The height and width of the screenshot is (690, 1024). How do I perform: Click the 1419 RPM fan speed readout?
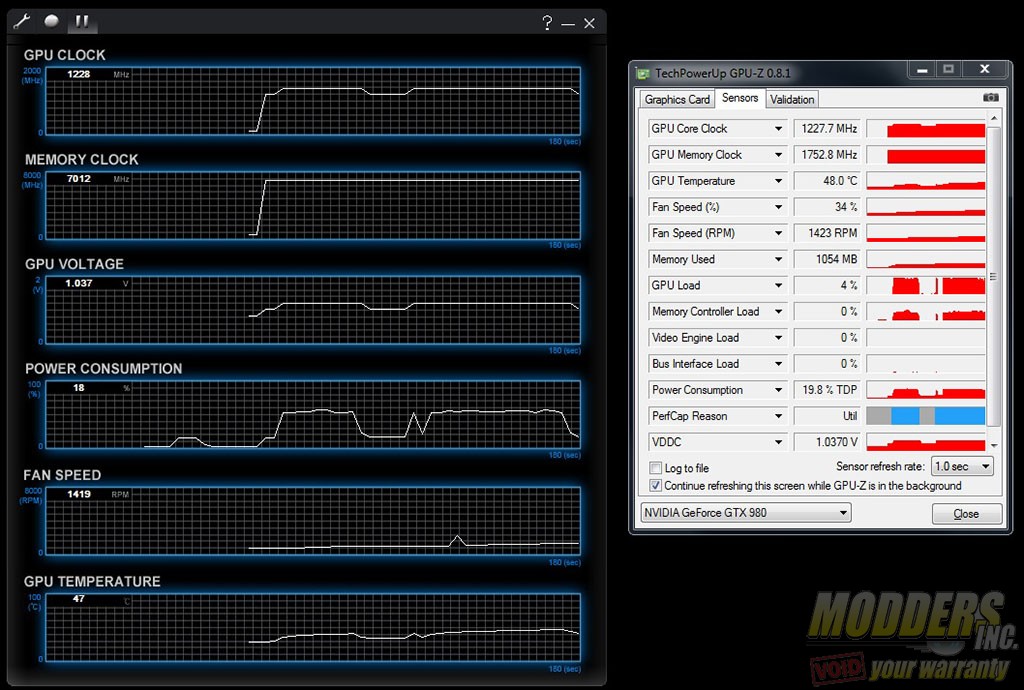(x=78, y=494)
